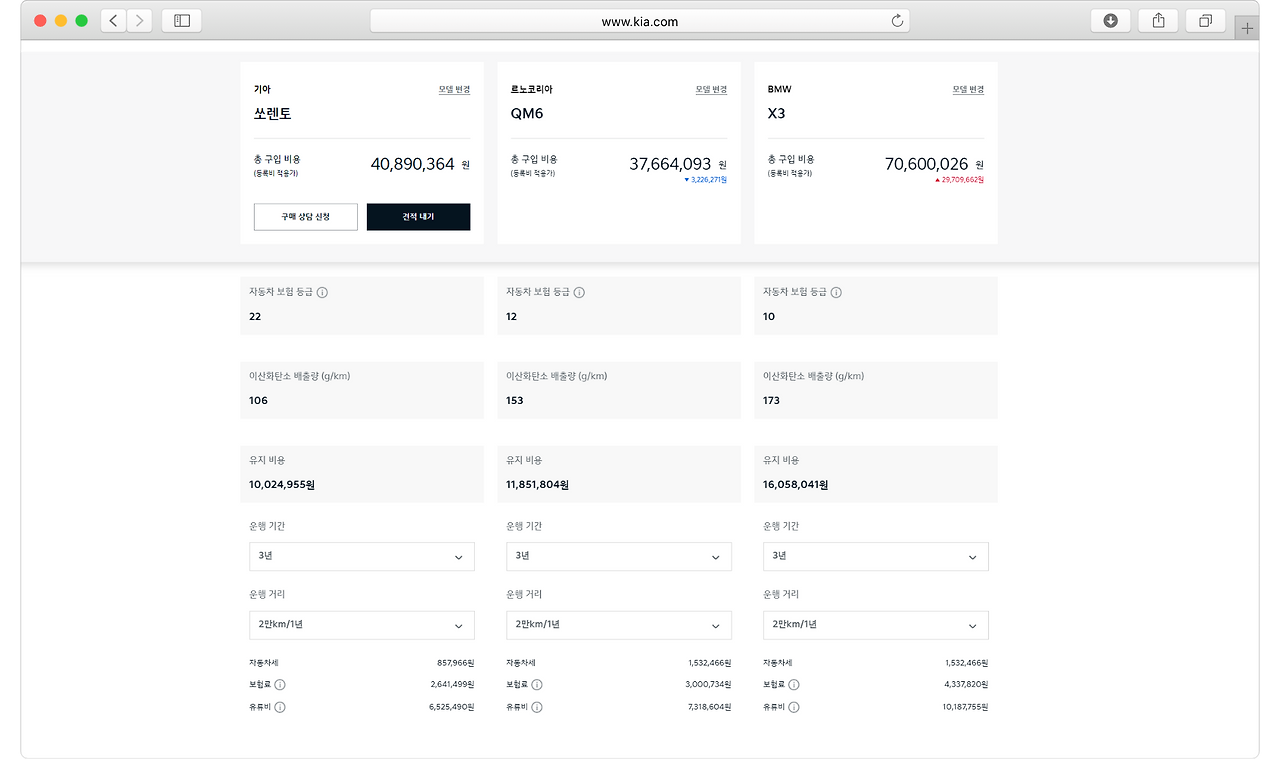Screen dimensions: 1280x759
Task: Open info icon for QM6 자동차 보험 등급
Action: (x=579, y=293)
